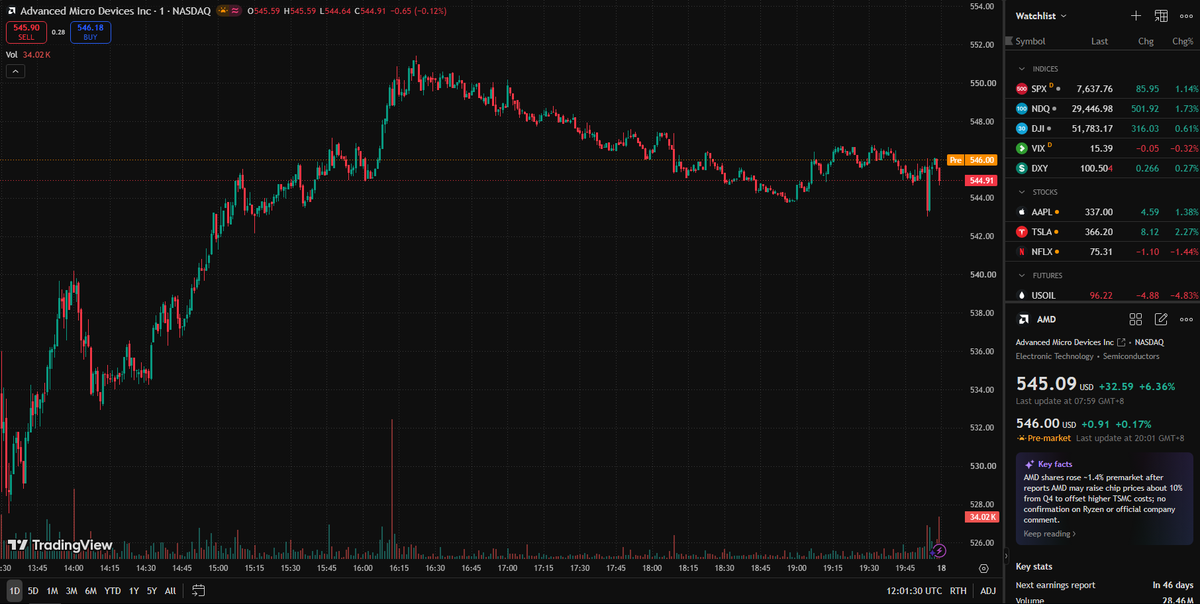Open the 12:01:30 UTC timezone menu
The height and width of the screenshot is (604, 1200).
click(914, 590)
